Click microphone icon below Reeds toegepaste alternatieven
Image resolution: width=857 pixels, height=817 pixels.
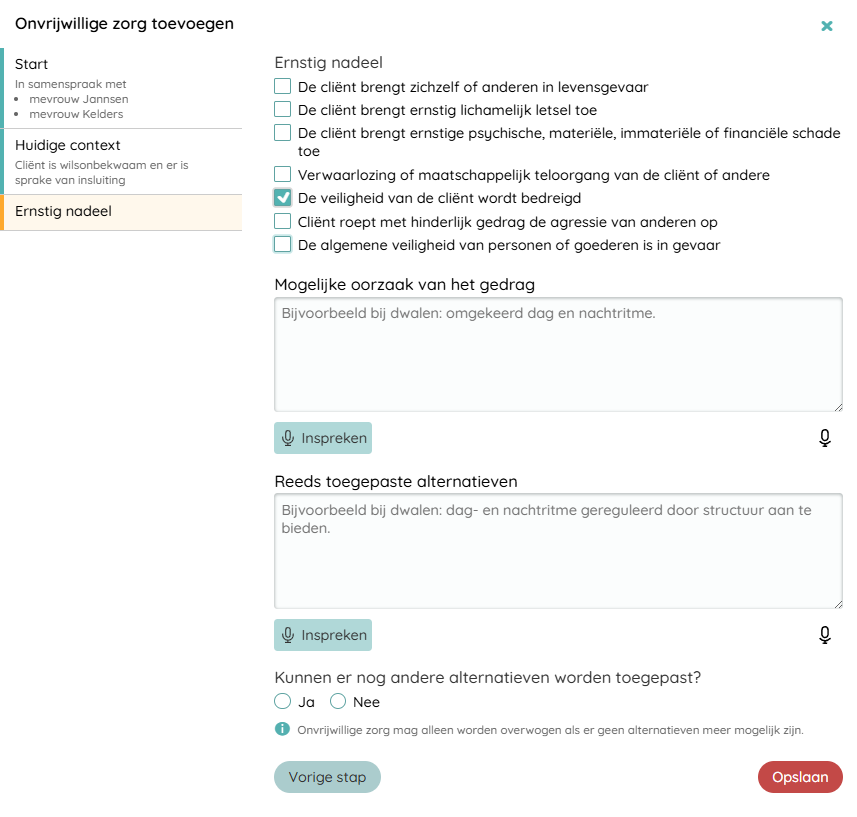(824, 635)
